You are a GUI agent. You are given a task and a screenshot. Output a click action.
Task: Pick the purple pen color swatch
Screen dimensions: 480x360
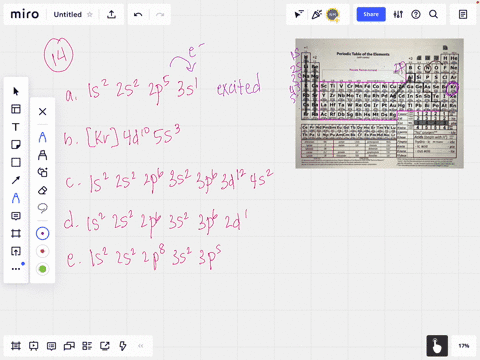pyautogui.click(x=42, y=234)
